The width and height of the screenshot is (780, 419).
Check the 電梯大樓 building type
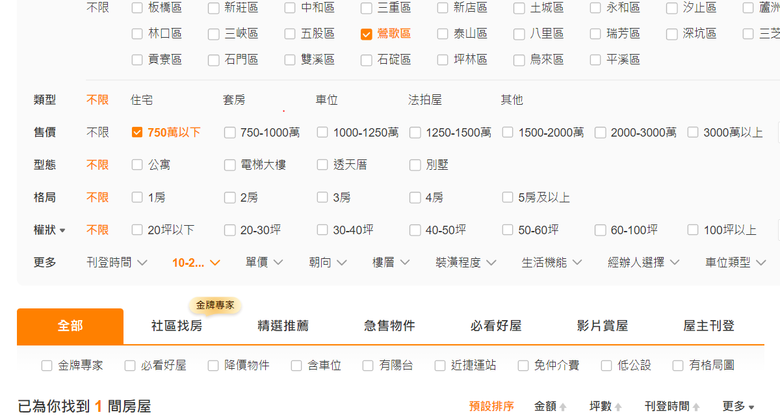point(229,165)
